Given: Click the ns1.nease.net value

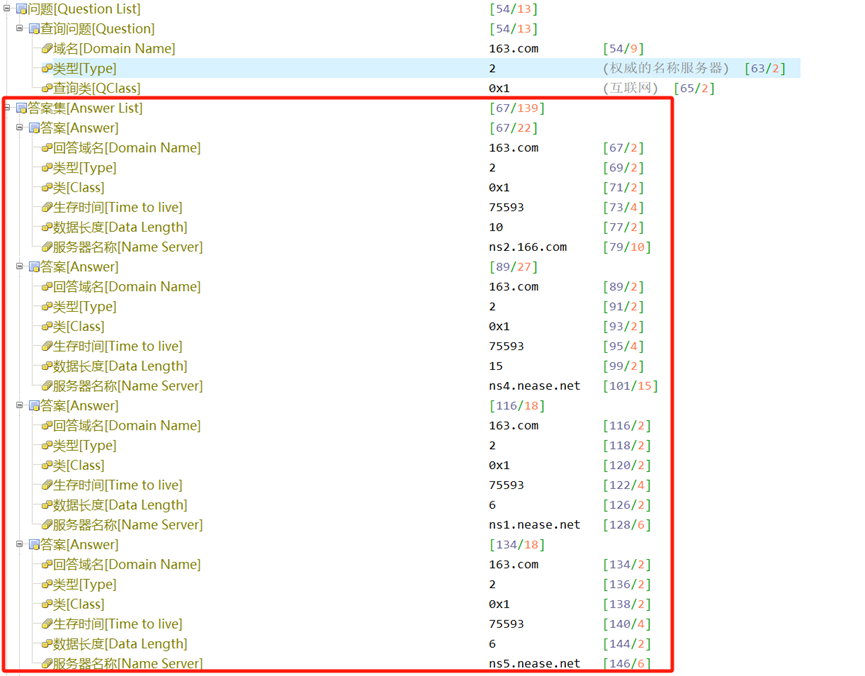Looking at the screenshot, I should (x=535, y=525).
